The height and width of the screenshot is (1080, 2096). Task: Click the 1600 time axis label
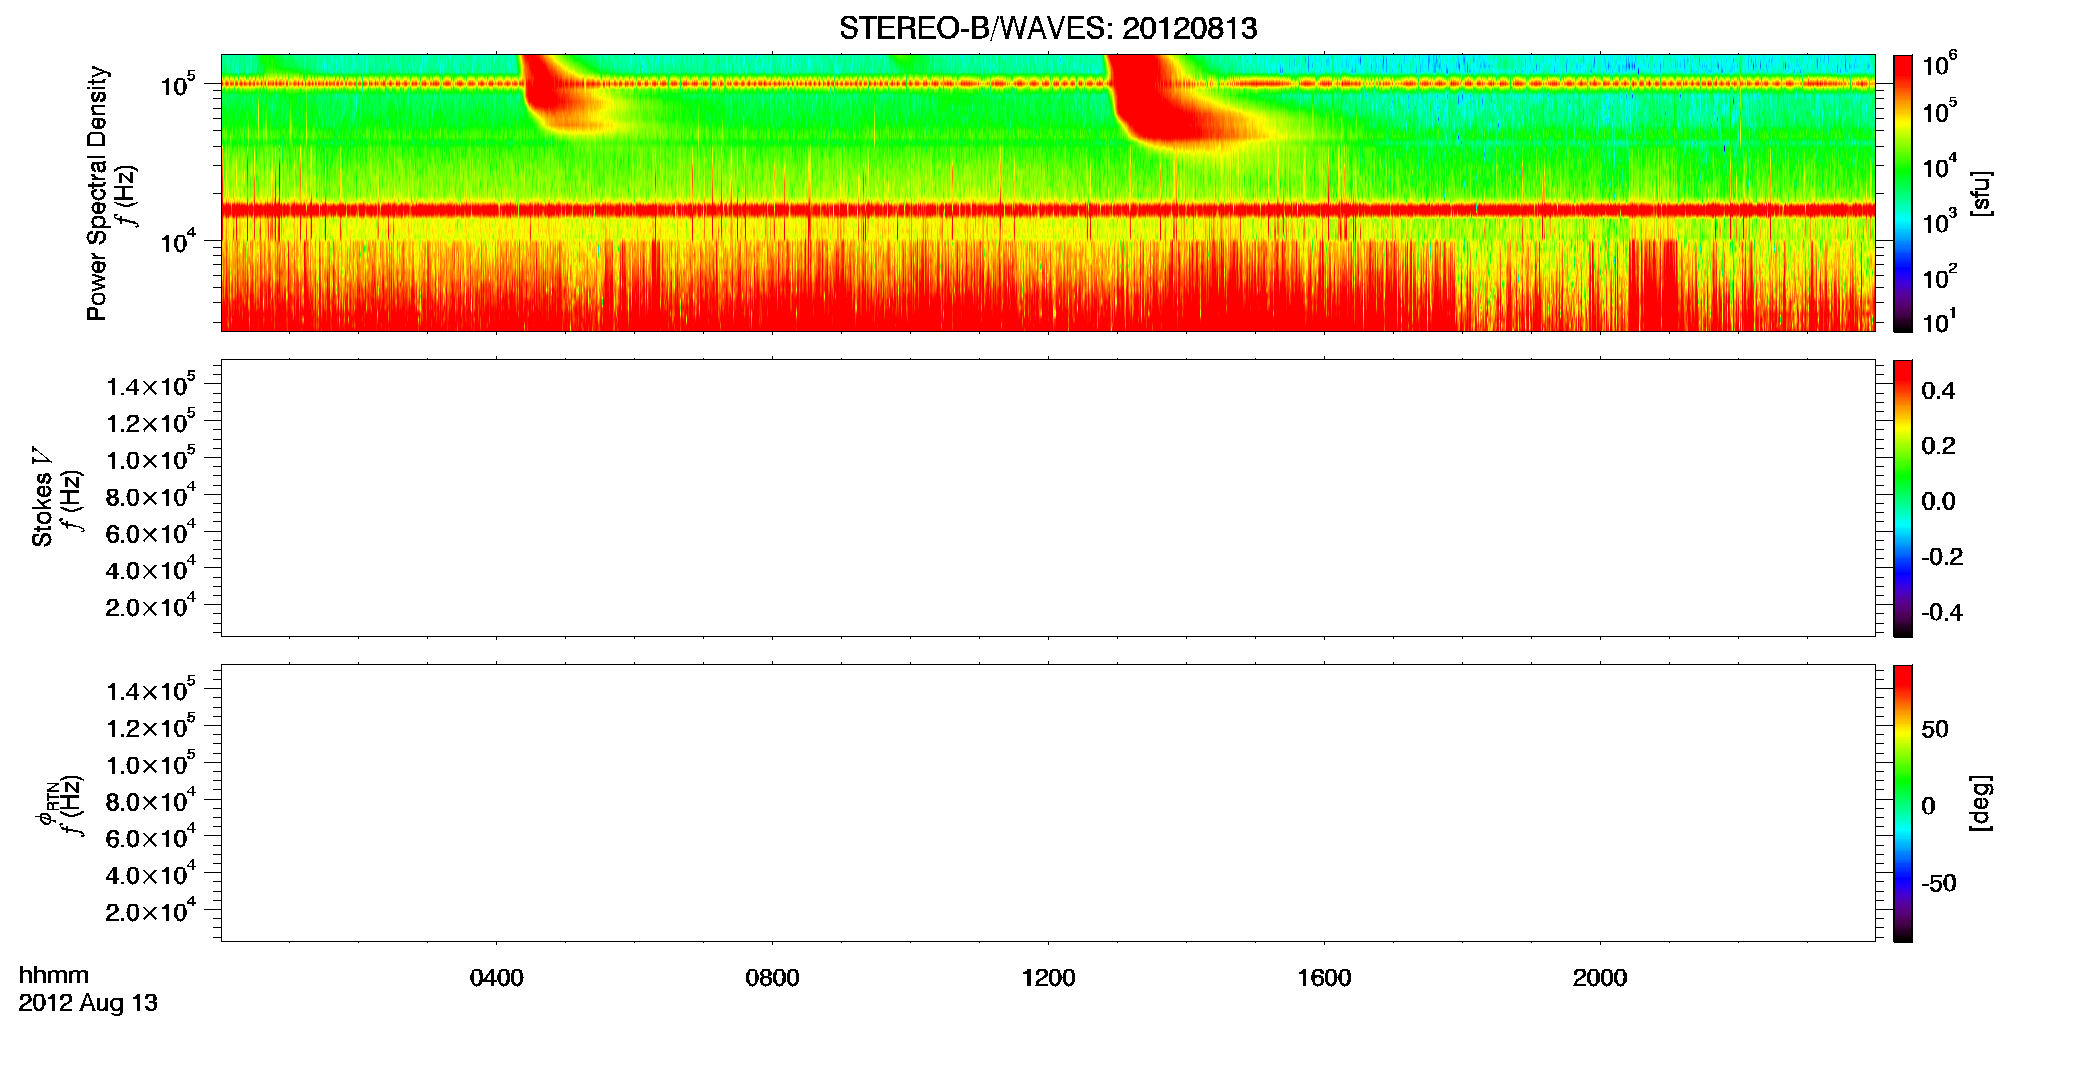1324,978
